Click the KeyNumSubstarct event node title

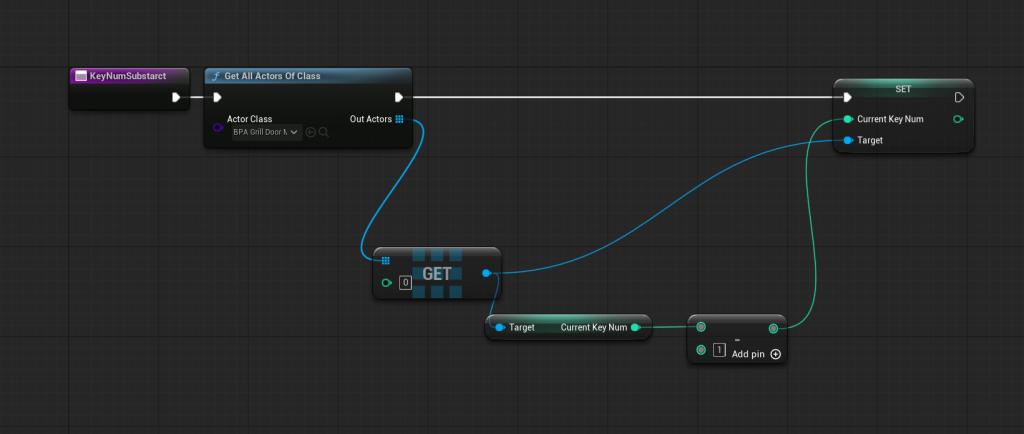(125, 76)
